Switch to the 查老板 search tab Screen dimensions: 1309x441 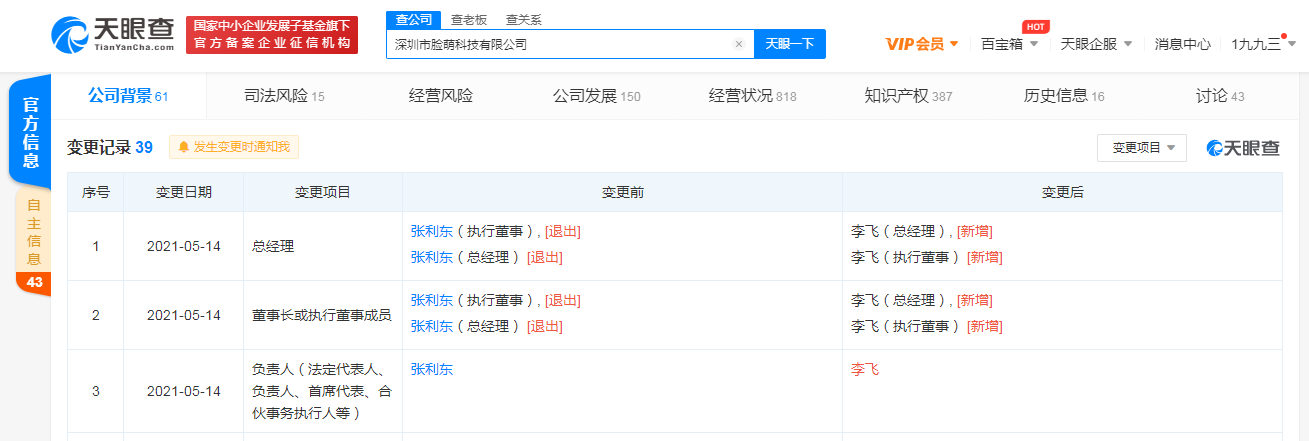[469, 19]
